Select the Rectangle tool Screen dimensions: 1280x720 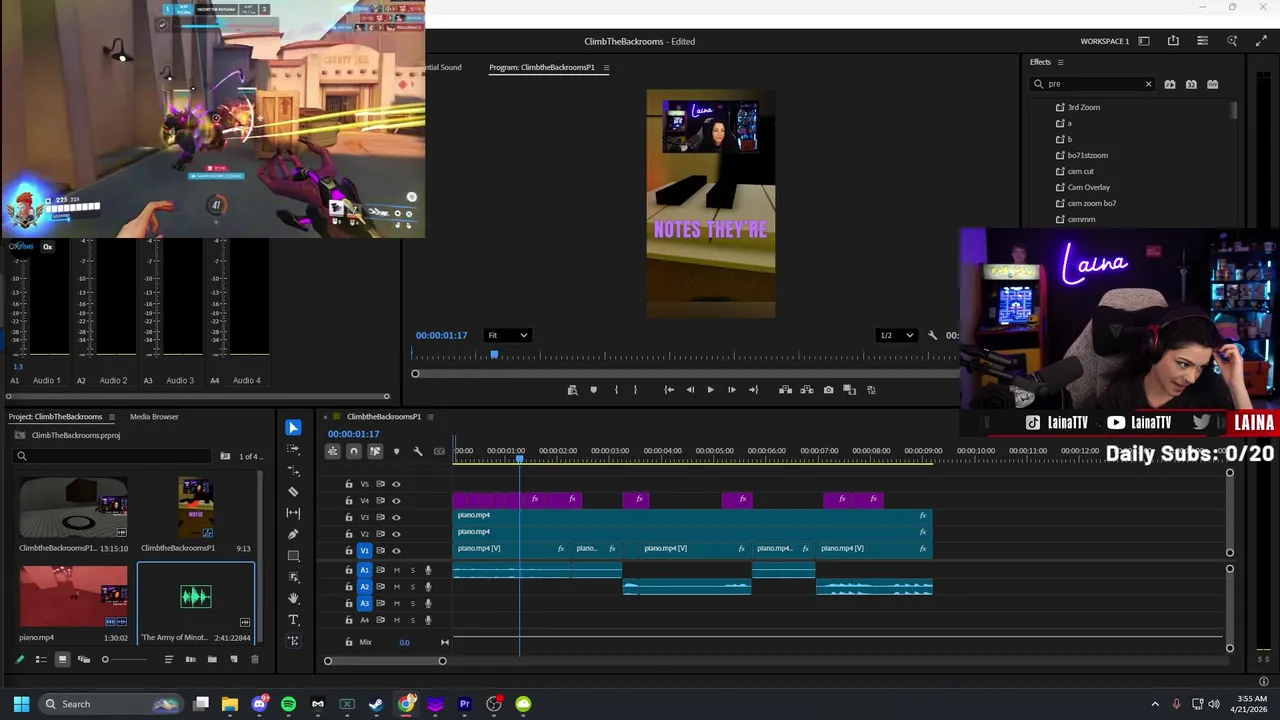click(293, 556)
